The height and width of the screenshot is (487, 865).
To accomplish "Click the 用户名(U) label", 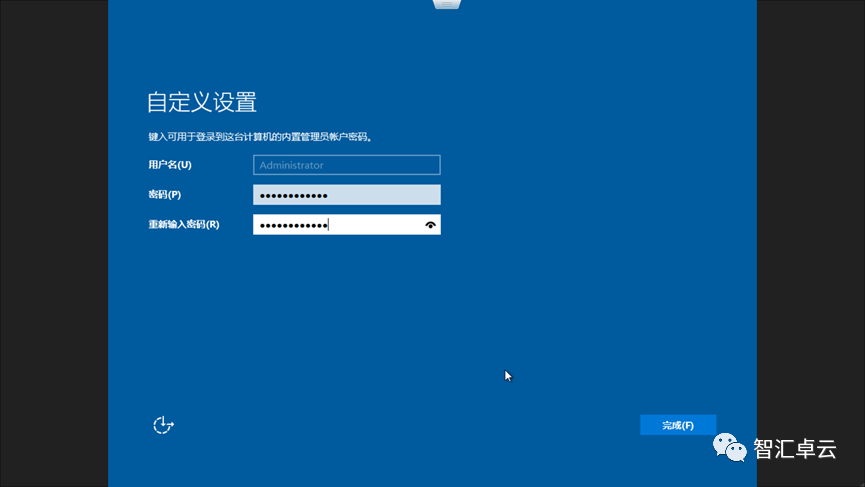I will click(x=170, y=165).
